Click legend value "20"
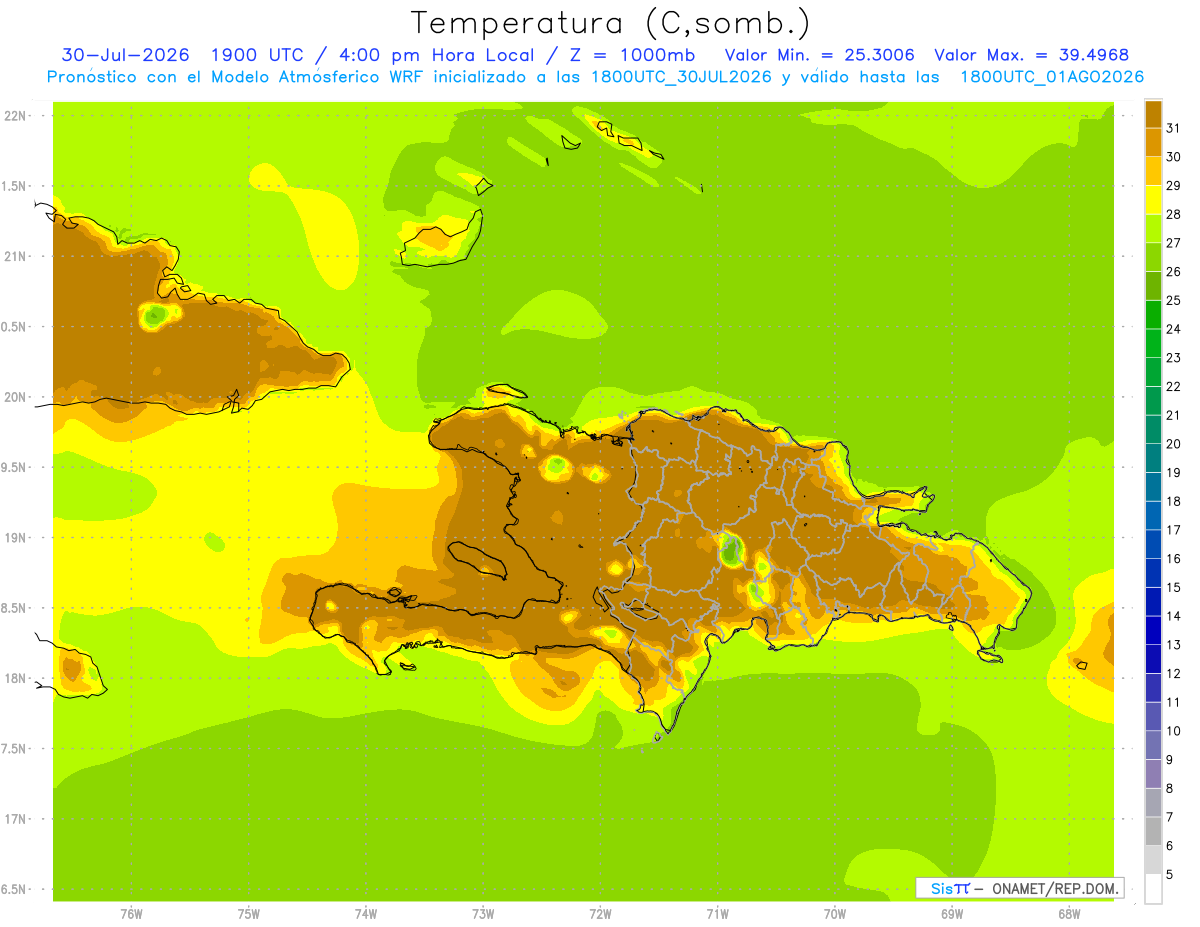1200x927 pixels. (x=1174, y=444)
